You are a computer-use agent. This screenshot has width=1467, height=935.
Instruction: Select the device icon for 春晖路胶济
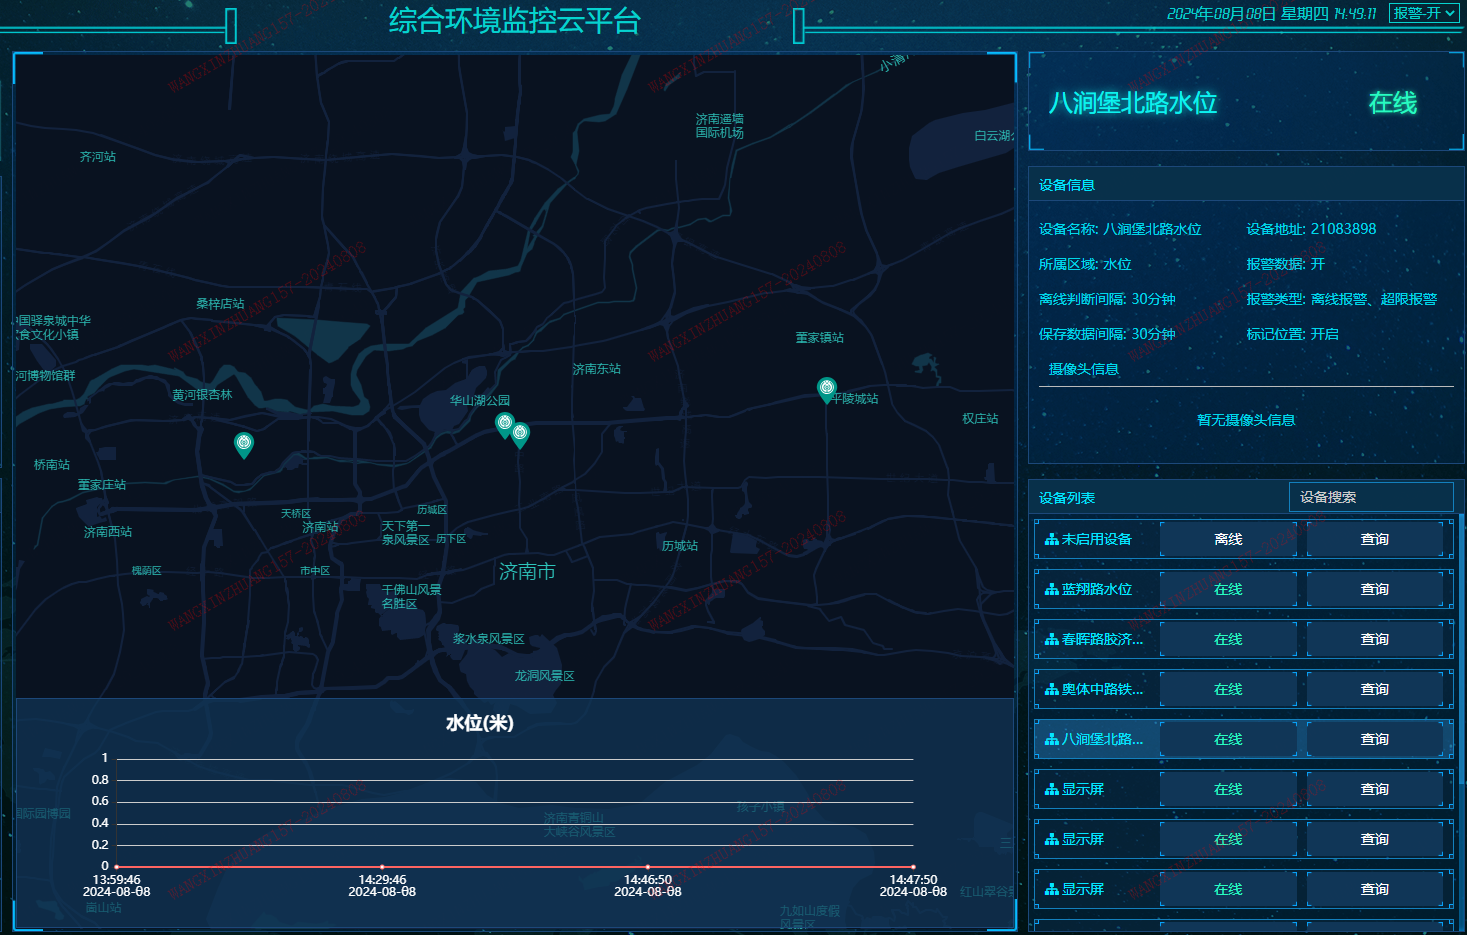[x=1051, y=640]
